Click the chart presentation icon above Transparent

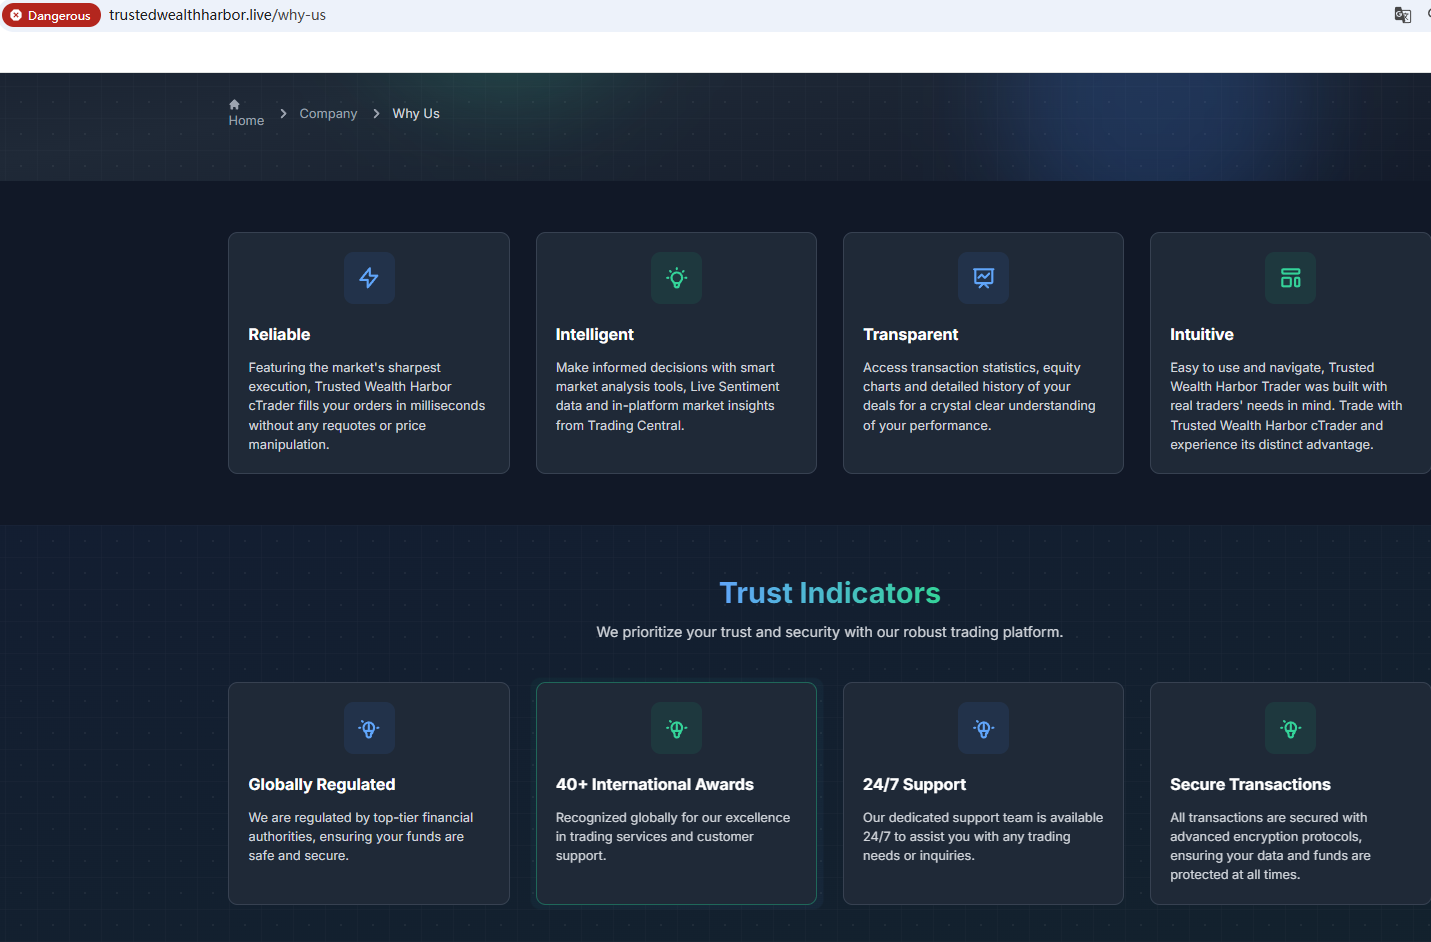pyautogui.click(x=983, y=278)
